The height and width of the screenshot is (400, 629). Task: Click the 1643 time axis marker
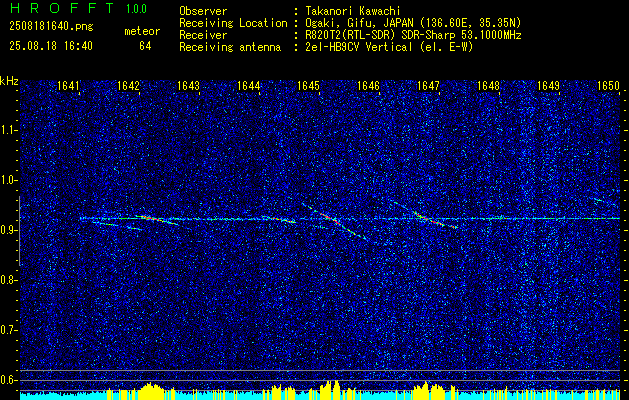coord(189,86)
